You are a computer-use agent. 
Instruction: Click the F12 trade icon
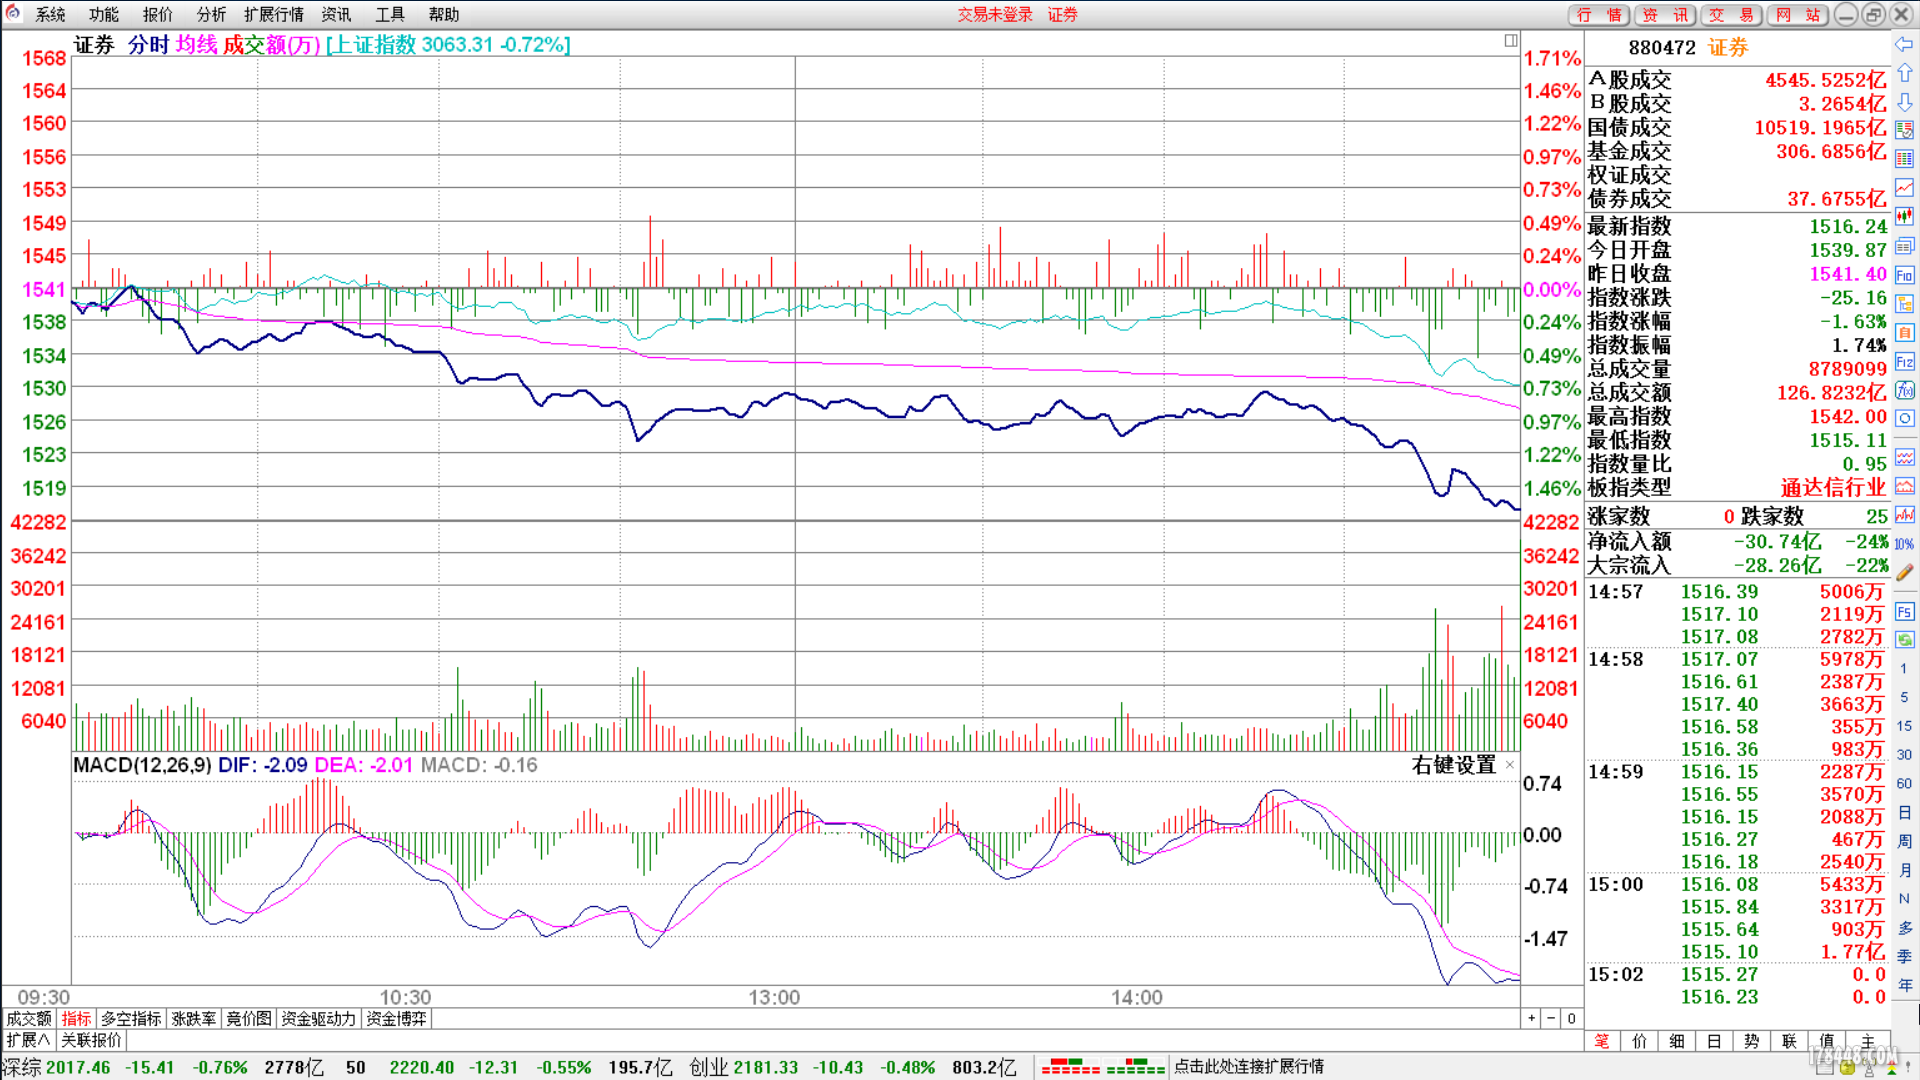tap(1904, 361)
